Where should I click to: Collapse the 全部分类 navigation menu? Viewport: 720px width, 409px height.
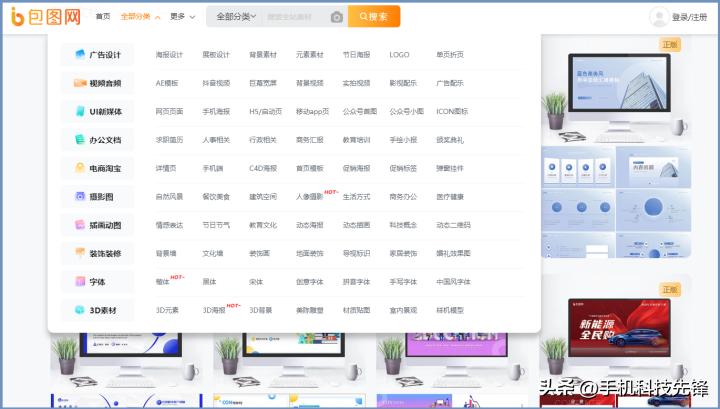(x=140, y=17)
